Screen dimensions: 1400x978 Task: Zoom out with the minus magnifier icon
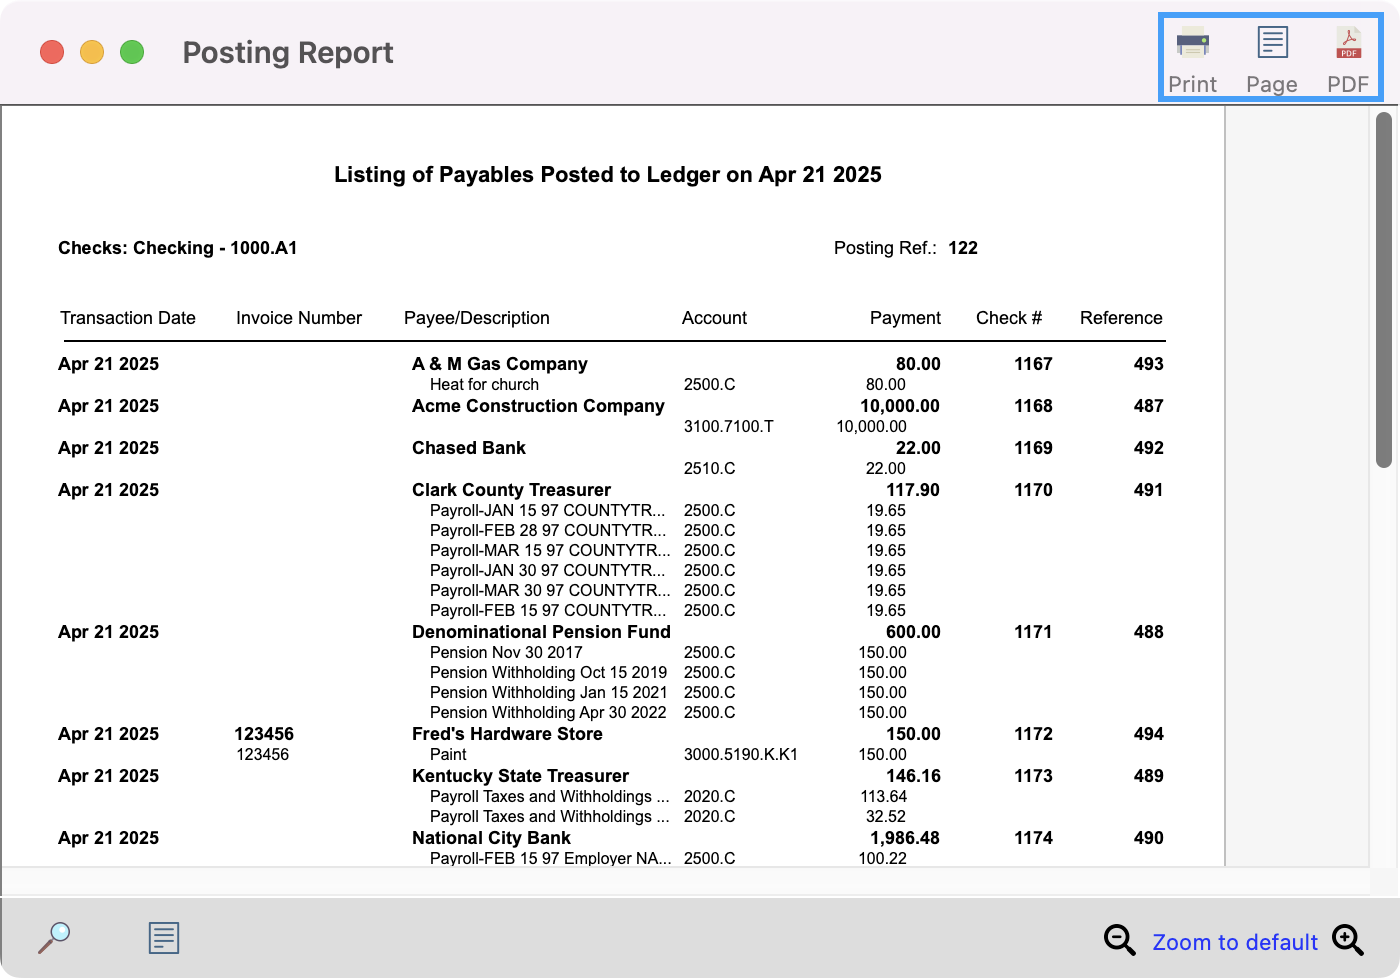[1119, 940]
